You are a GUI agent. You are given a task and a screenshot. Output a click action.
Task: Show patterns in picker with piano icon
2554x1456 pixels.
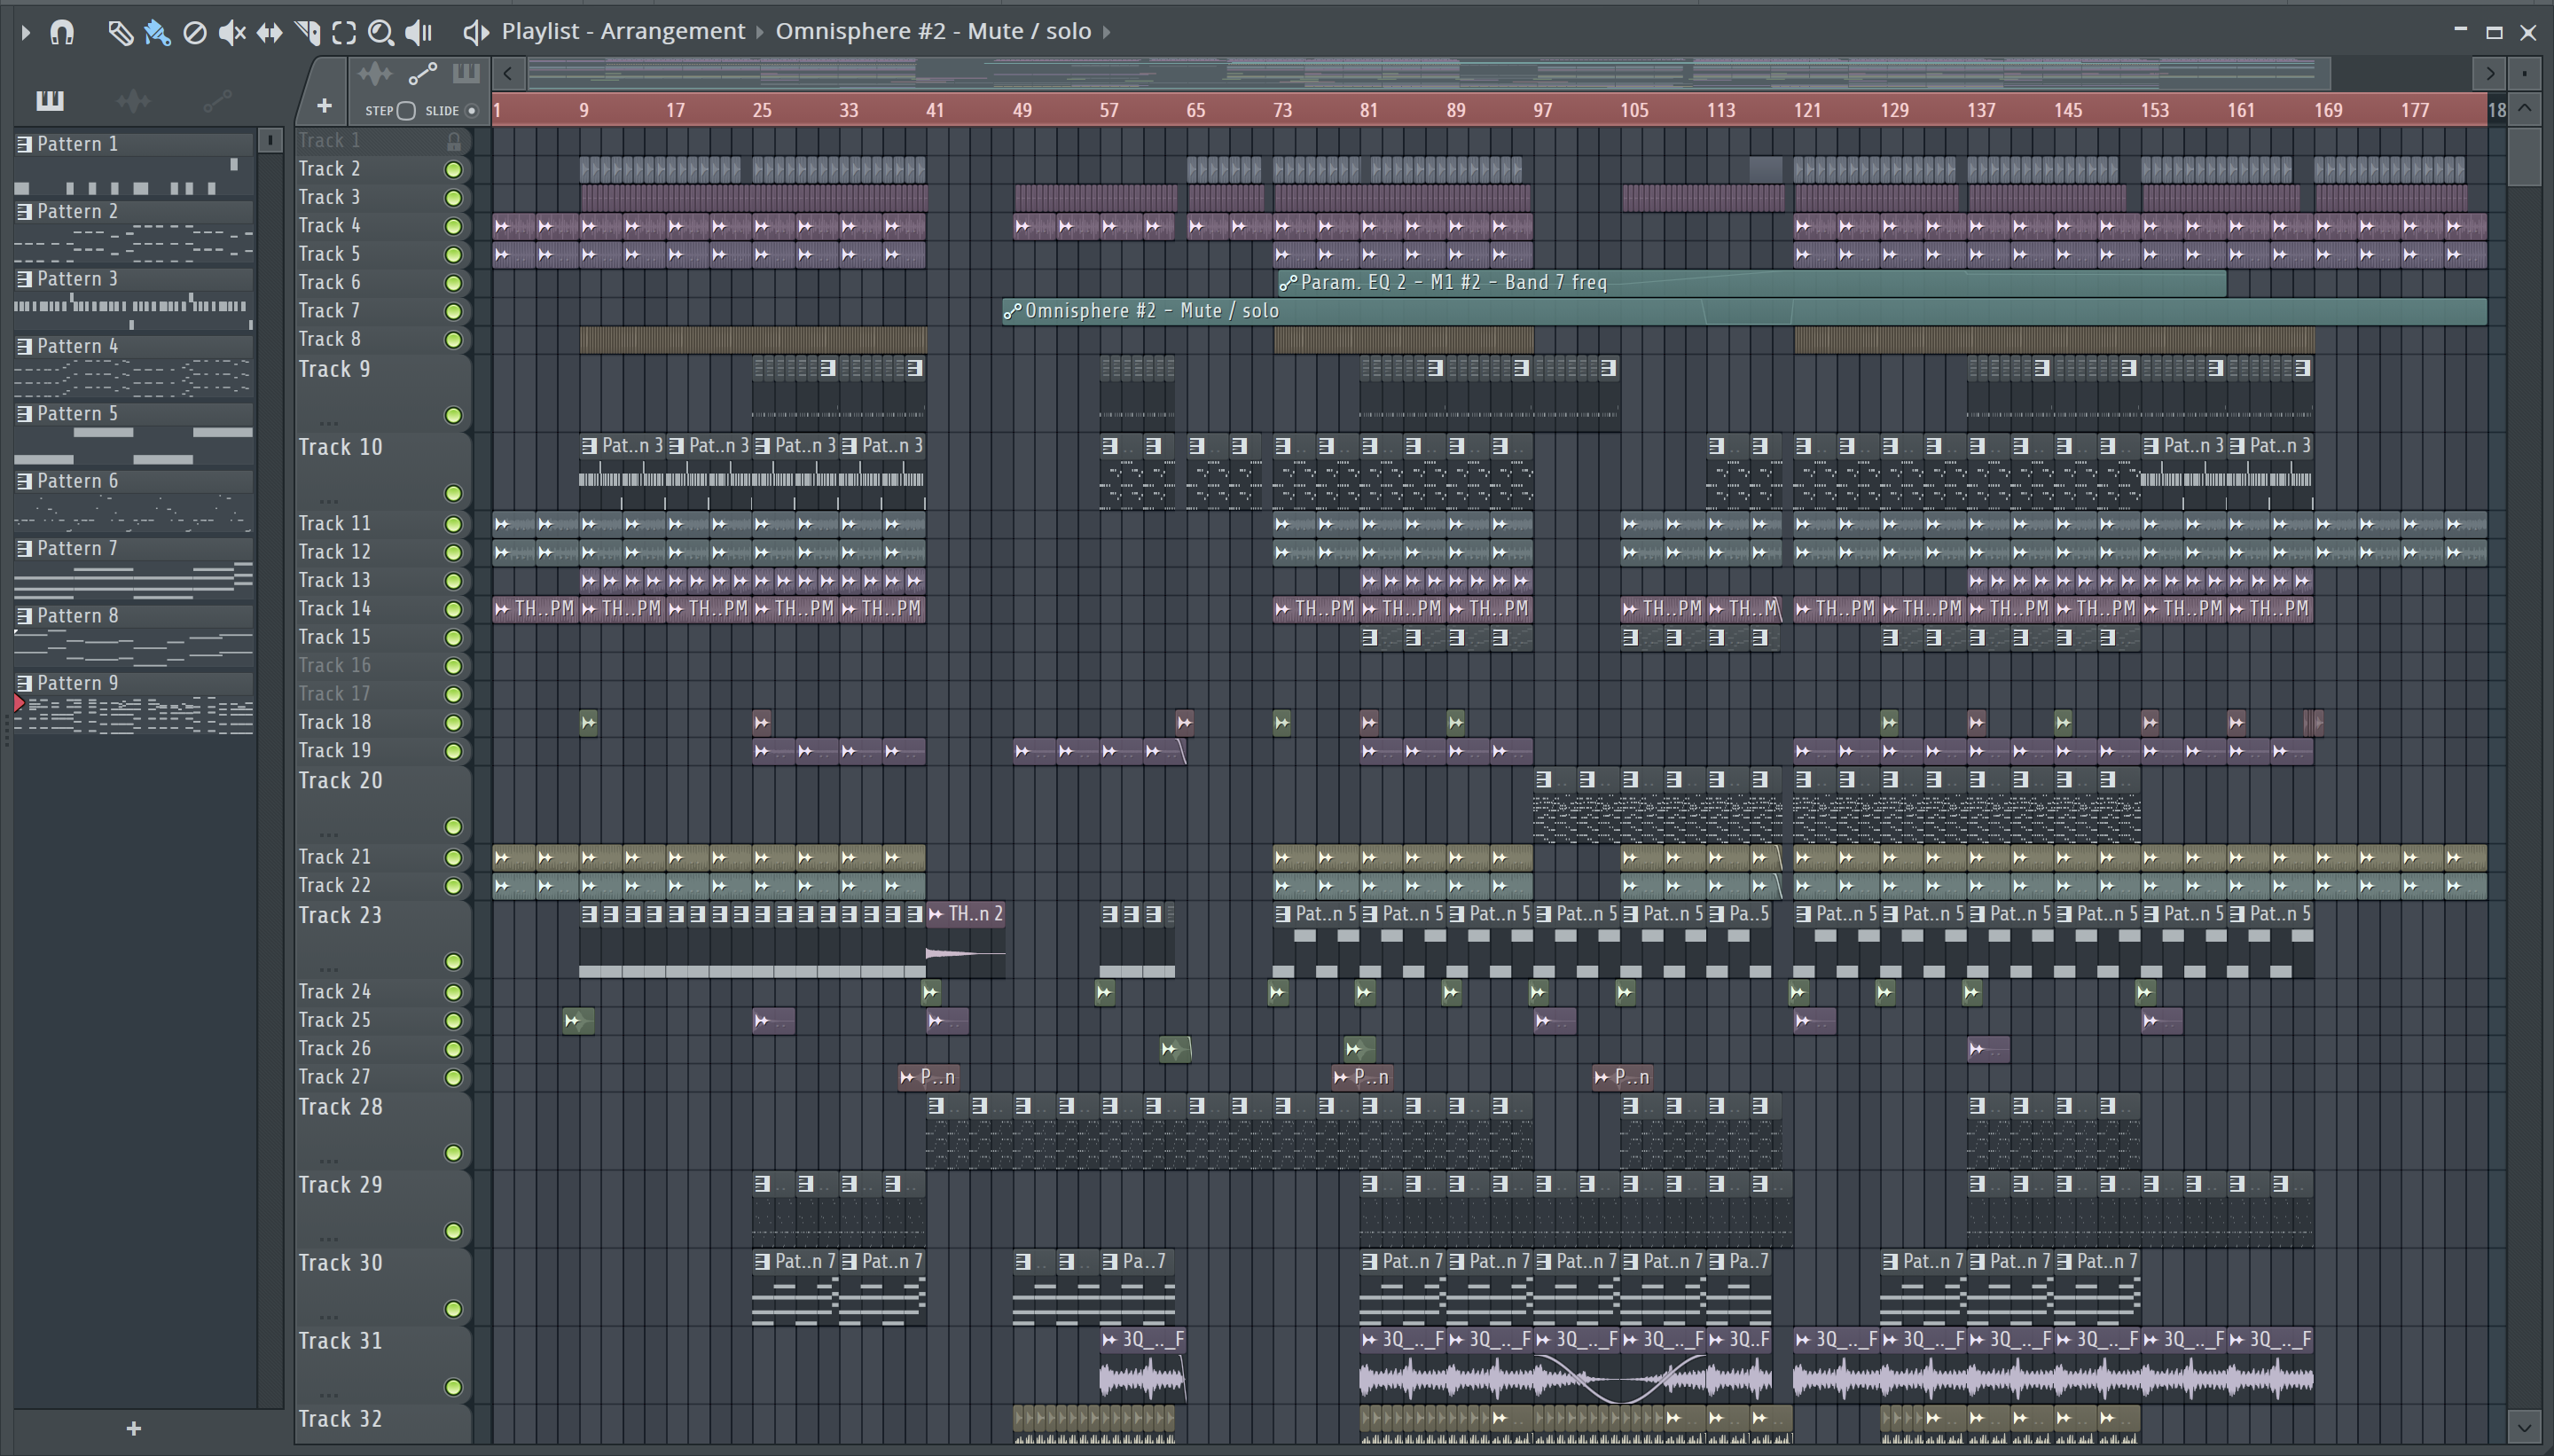click(x=49, y=100)
